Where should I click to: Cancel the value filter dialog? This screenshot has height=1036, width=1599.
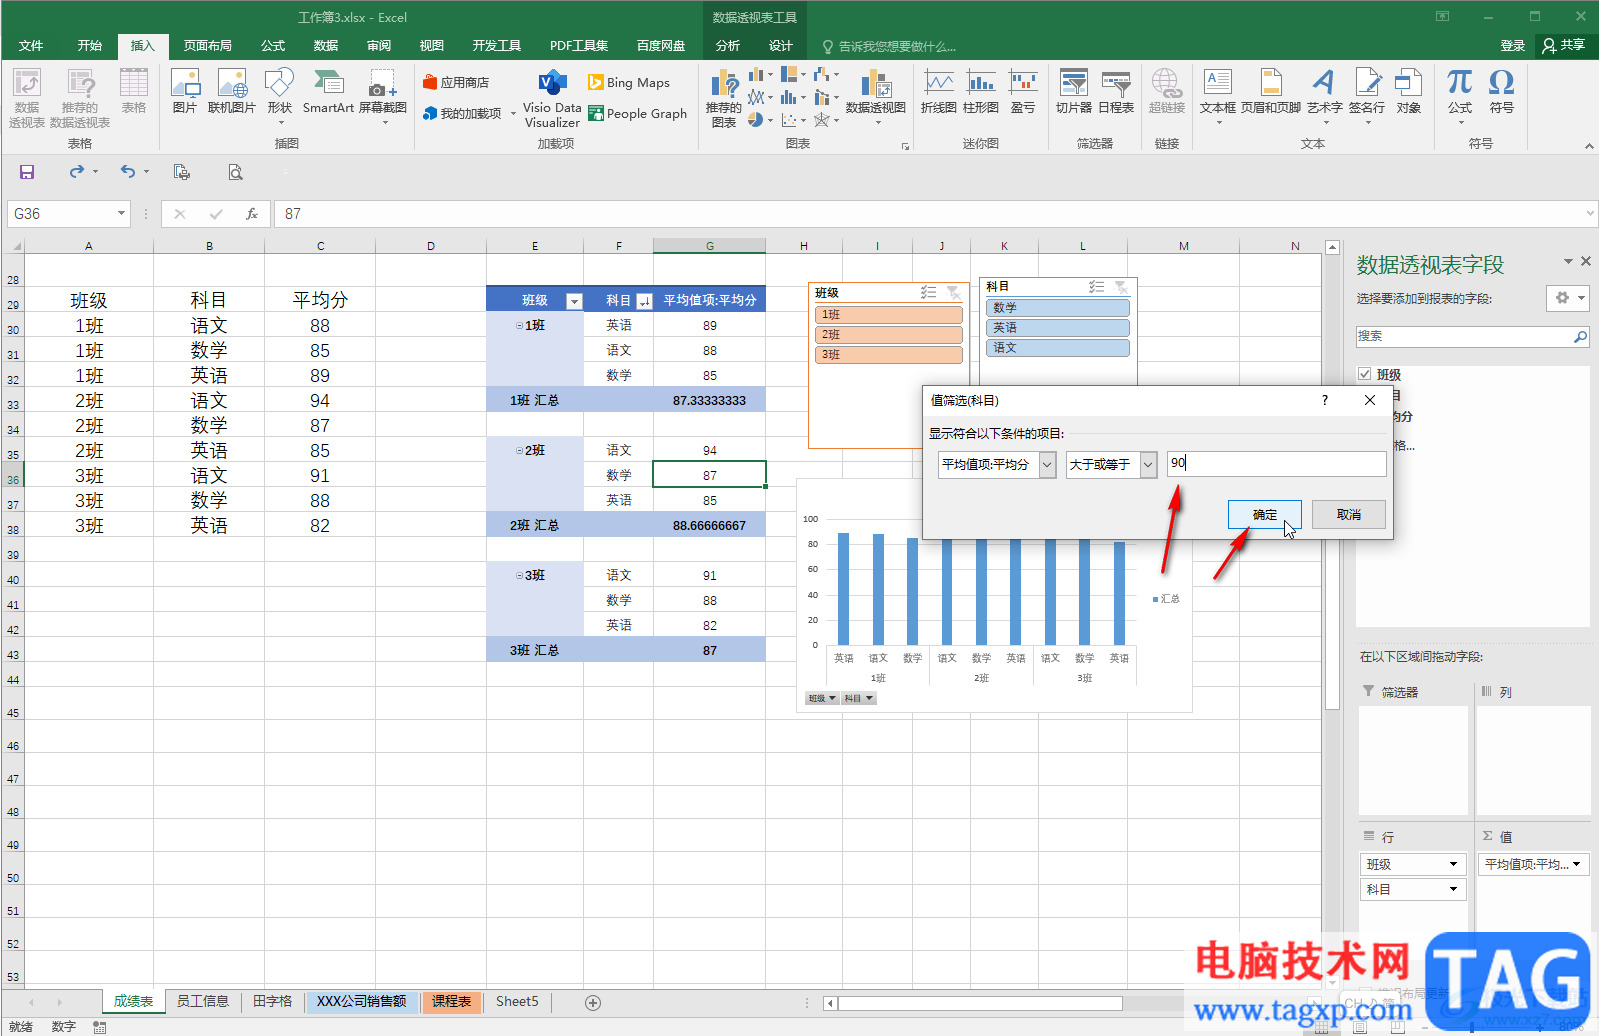[1349, 514]
